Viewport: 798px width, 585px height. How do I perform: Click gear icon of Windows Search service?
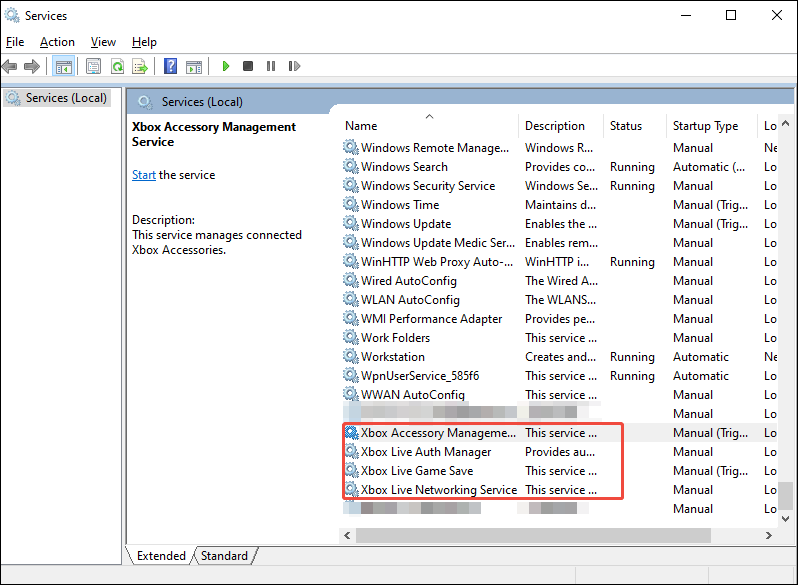pos(351,166)
